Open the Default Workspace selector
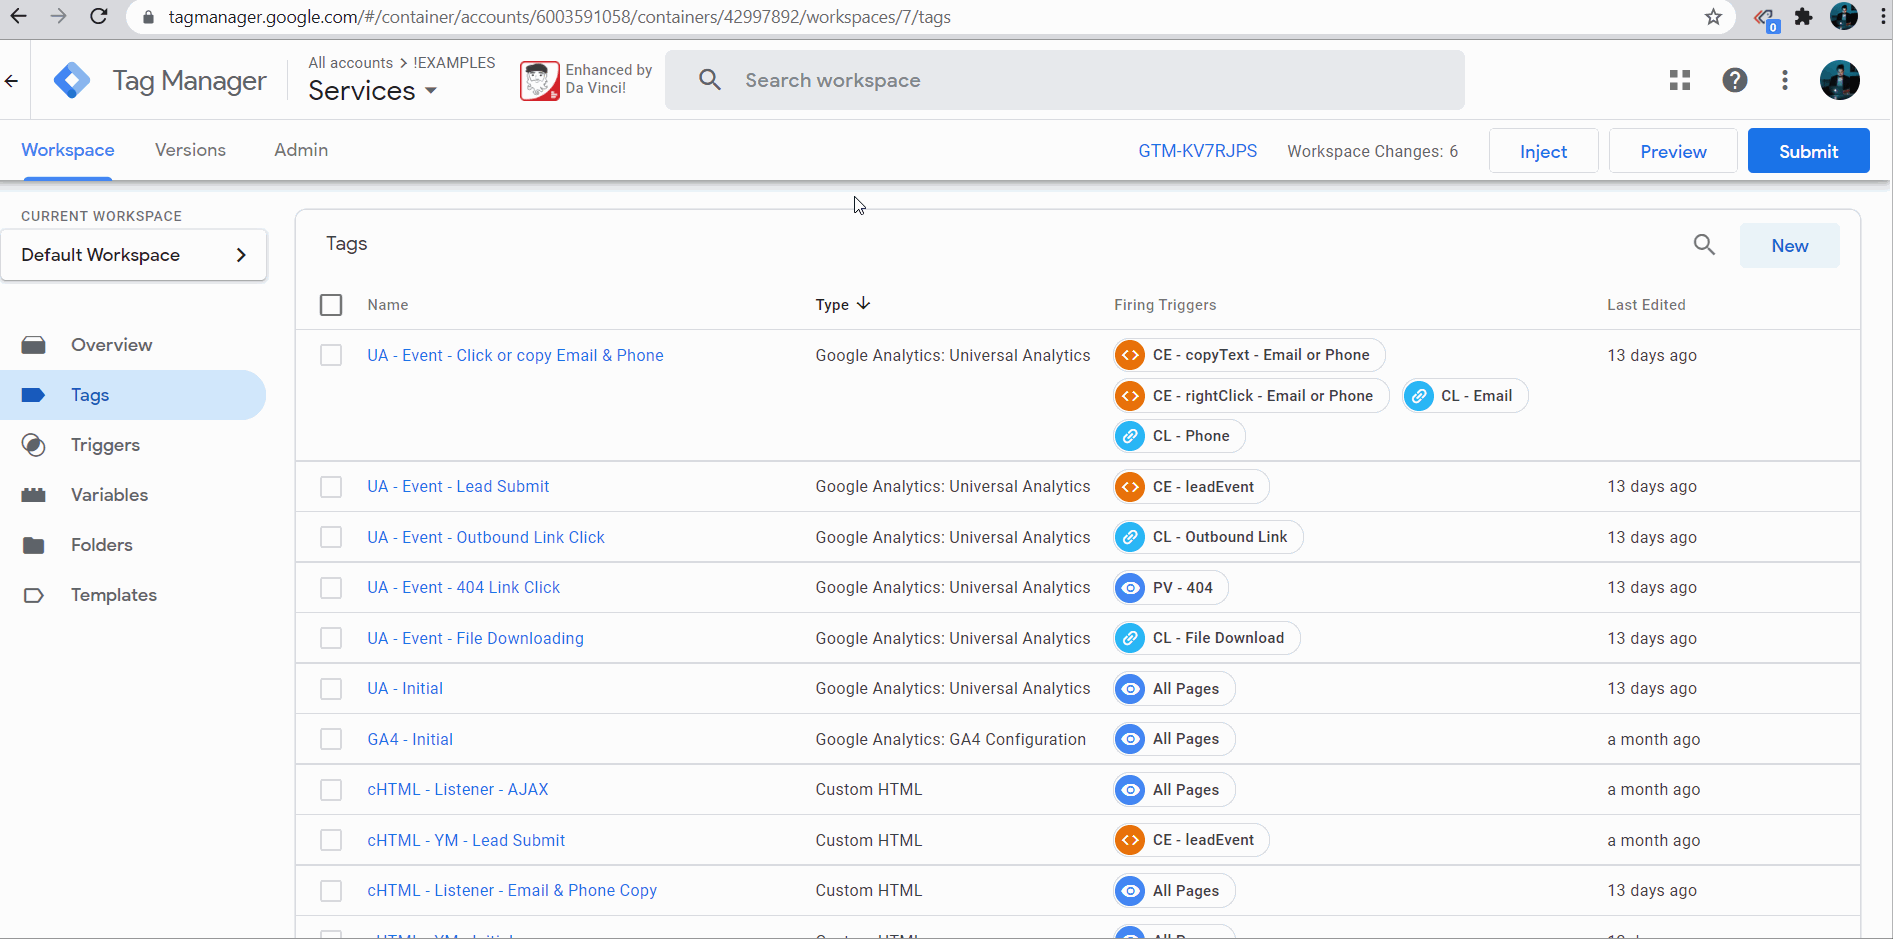1893x939 pixels. coord(134,255)
